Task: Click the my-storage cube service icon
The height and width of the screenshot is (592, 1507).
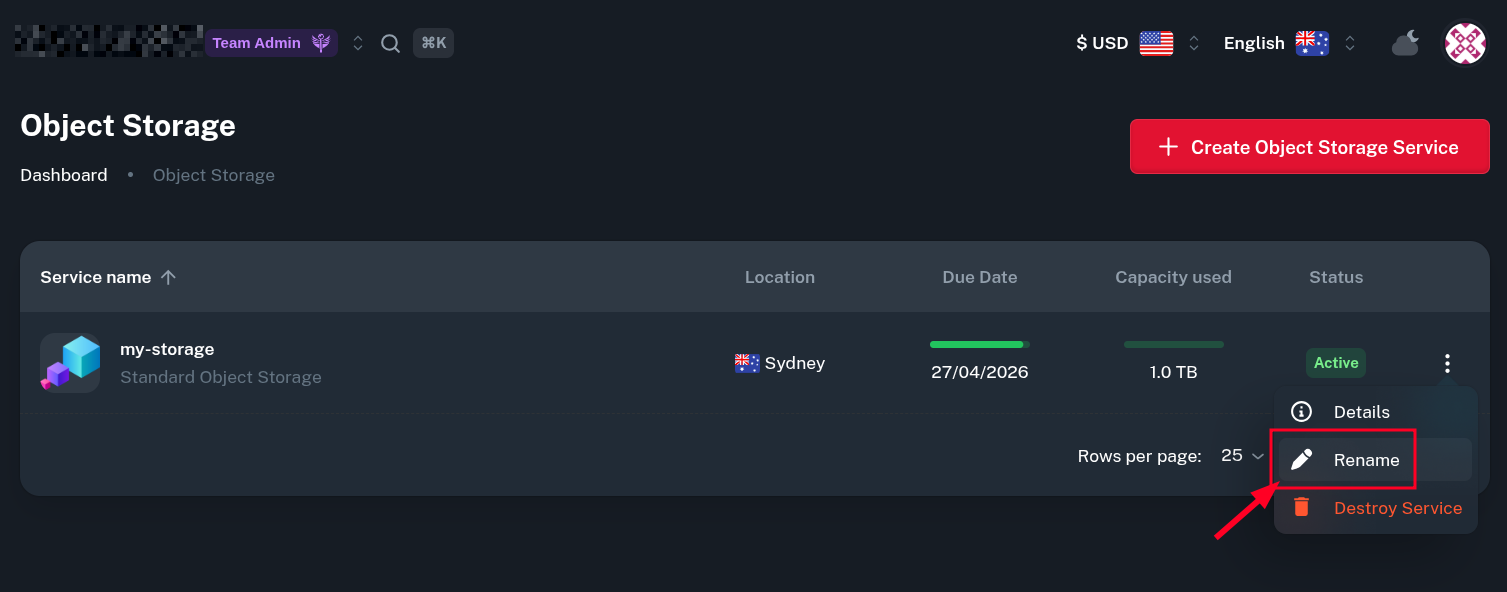Action: pyautogui.click(x=70, y=362)
